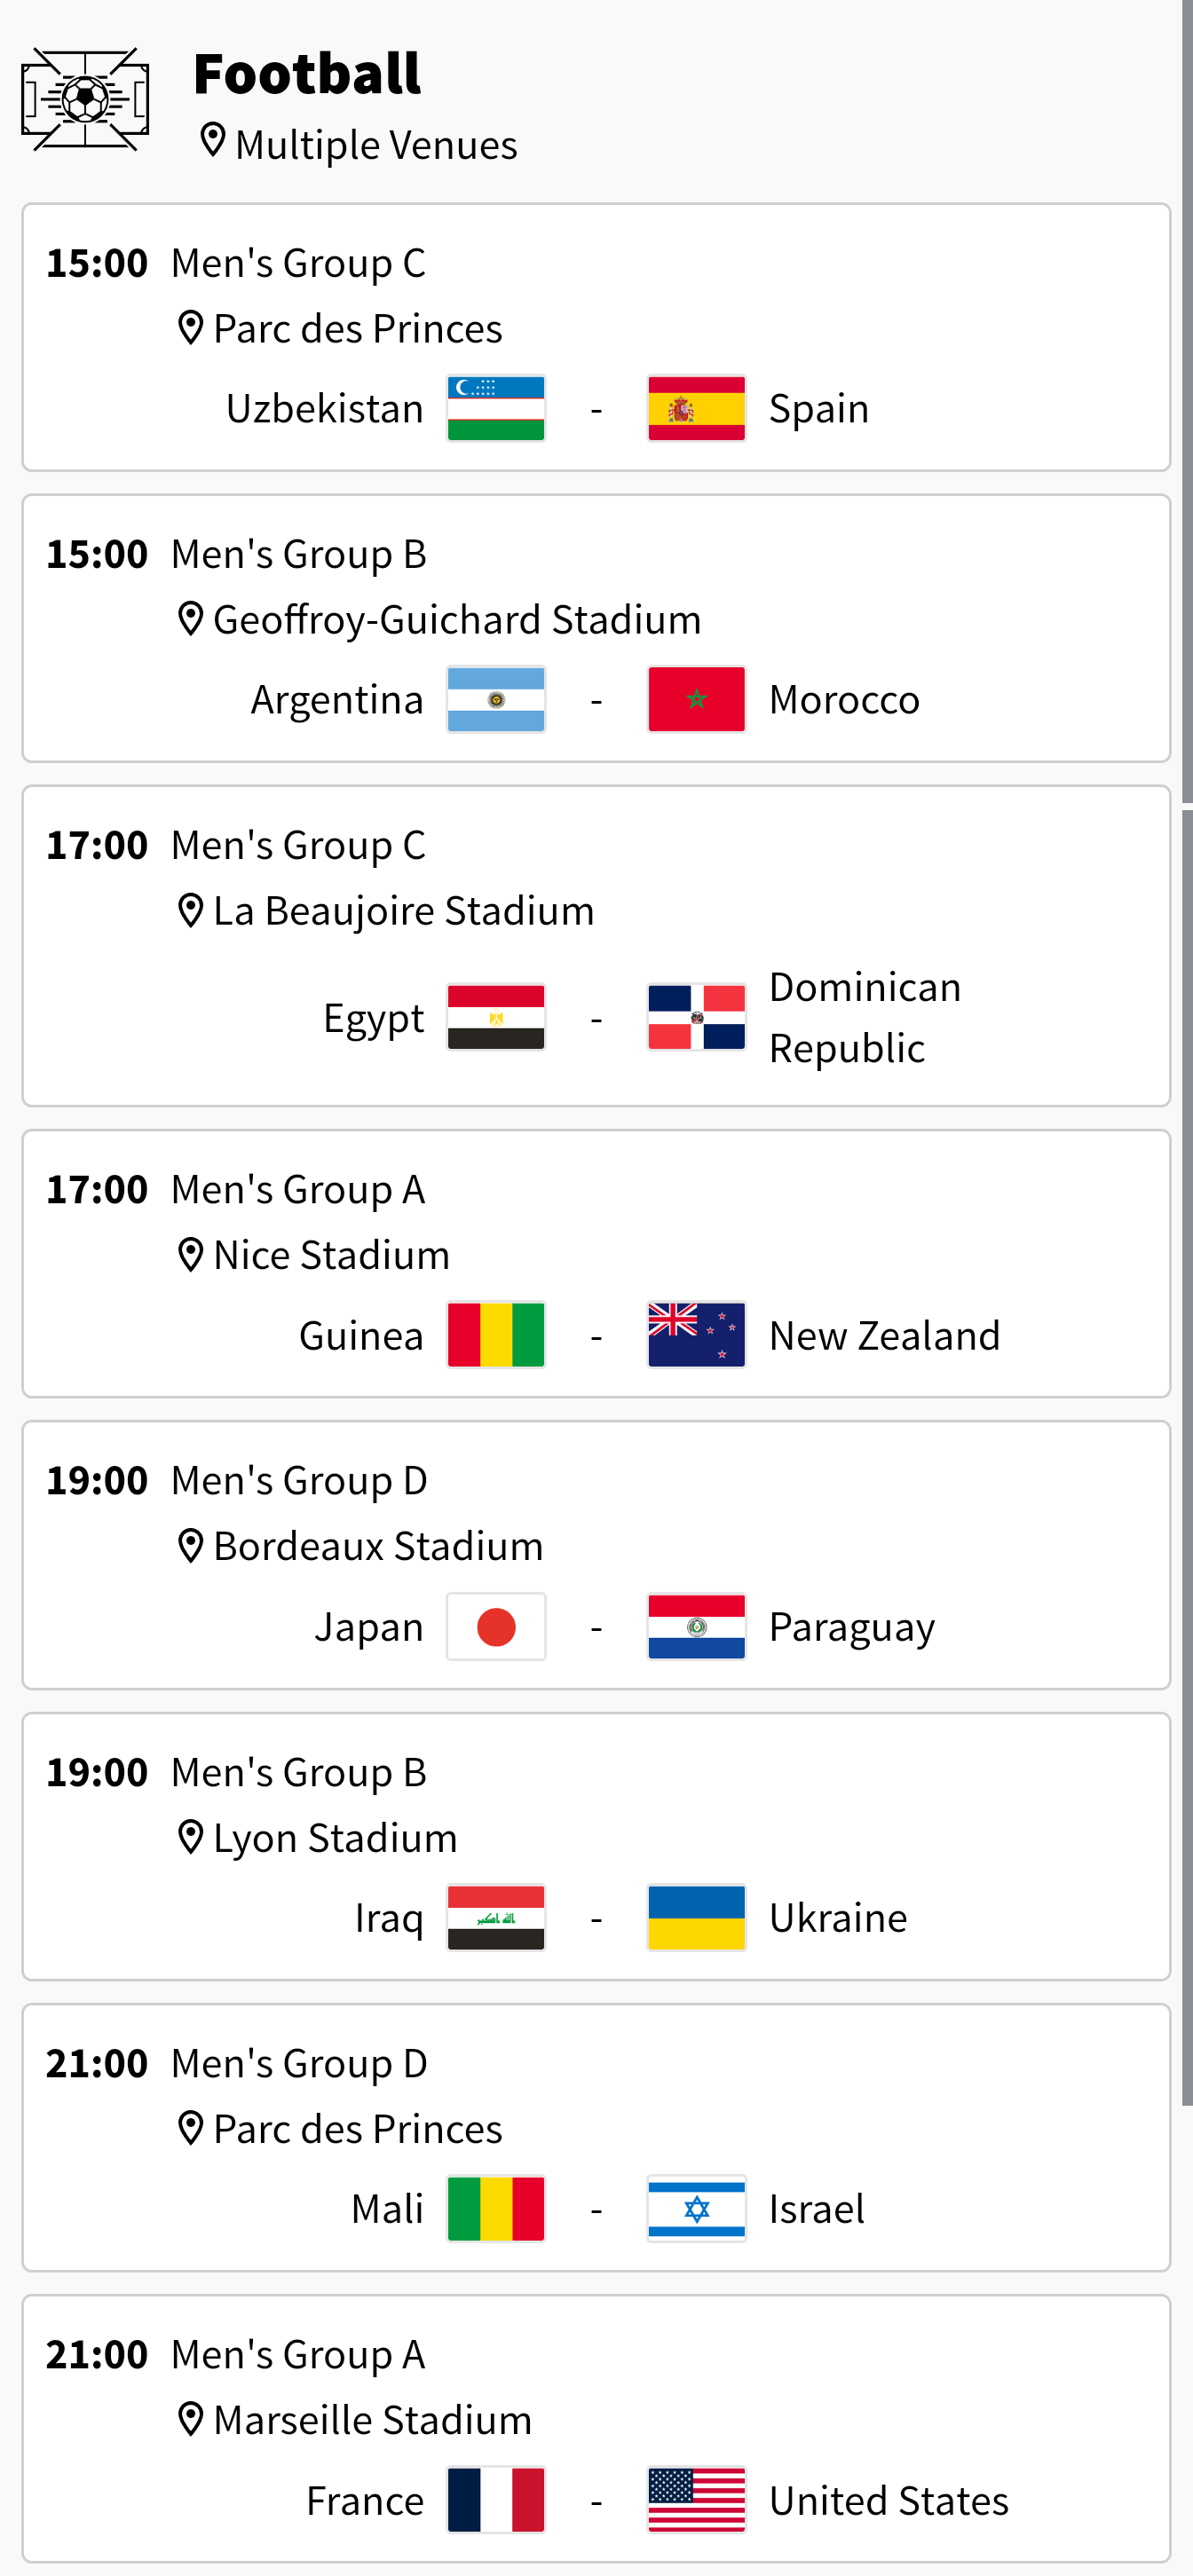Click the football pitch sport icon
1193x2576 pixels.
(85, 99)
